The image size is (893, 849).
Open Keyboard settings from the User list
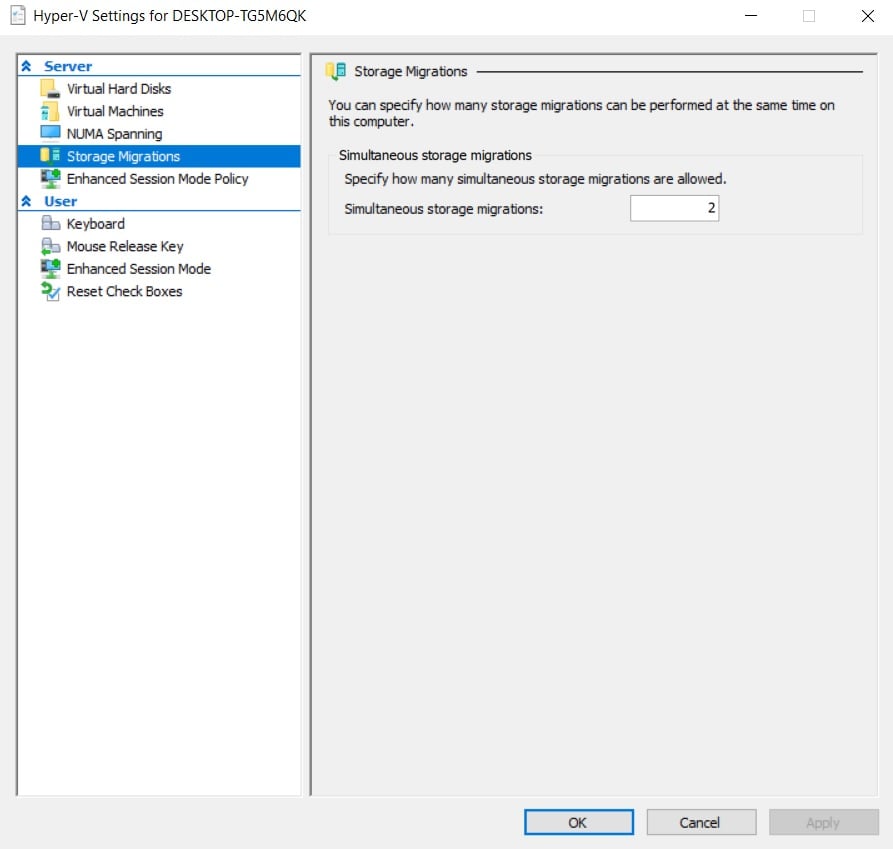[x=94, y=223]
